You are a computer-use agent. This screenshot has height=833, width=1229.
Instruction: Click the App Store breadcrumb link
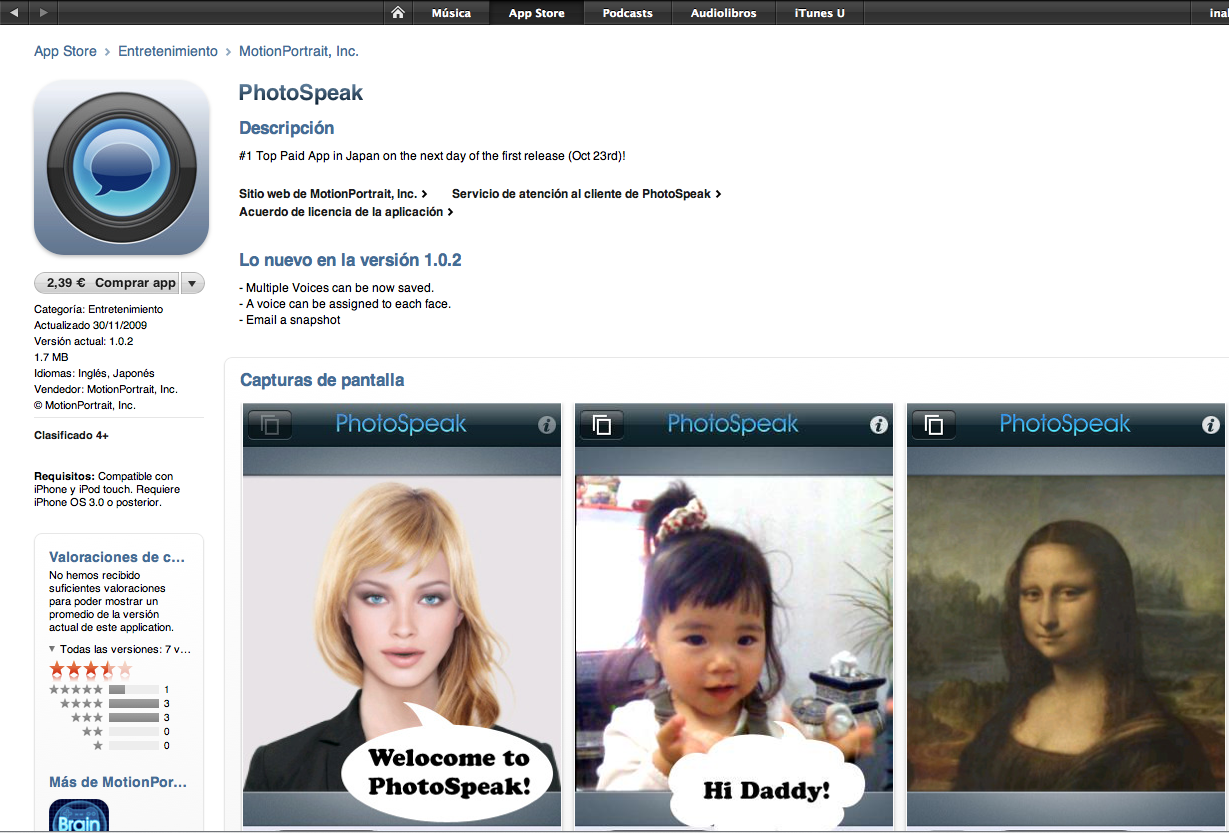pyautogui.click(x=65, y=51)
